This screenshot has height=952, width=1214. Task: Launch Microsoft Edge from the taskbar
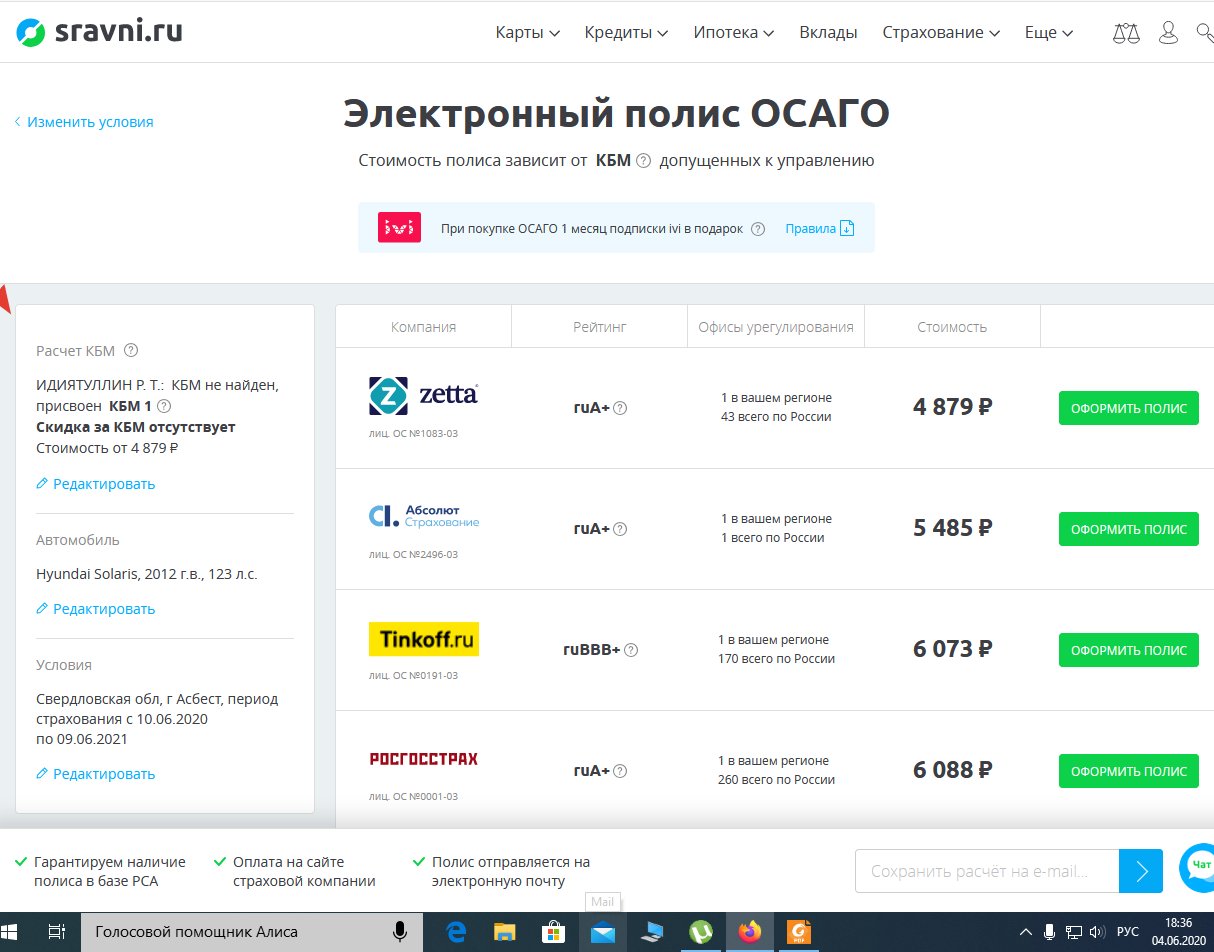456,932
